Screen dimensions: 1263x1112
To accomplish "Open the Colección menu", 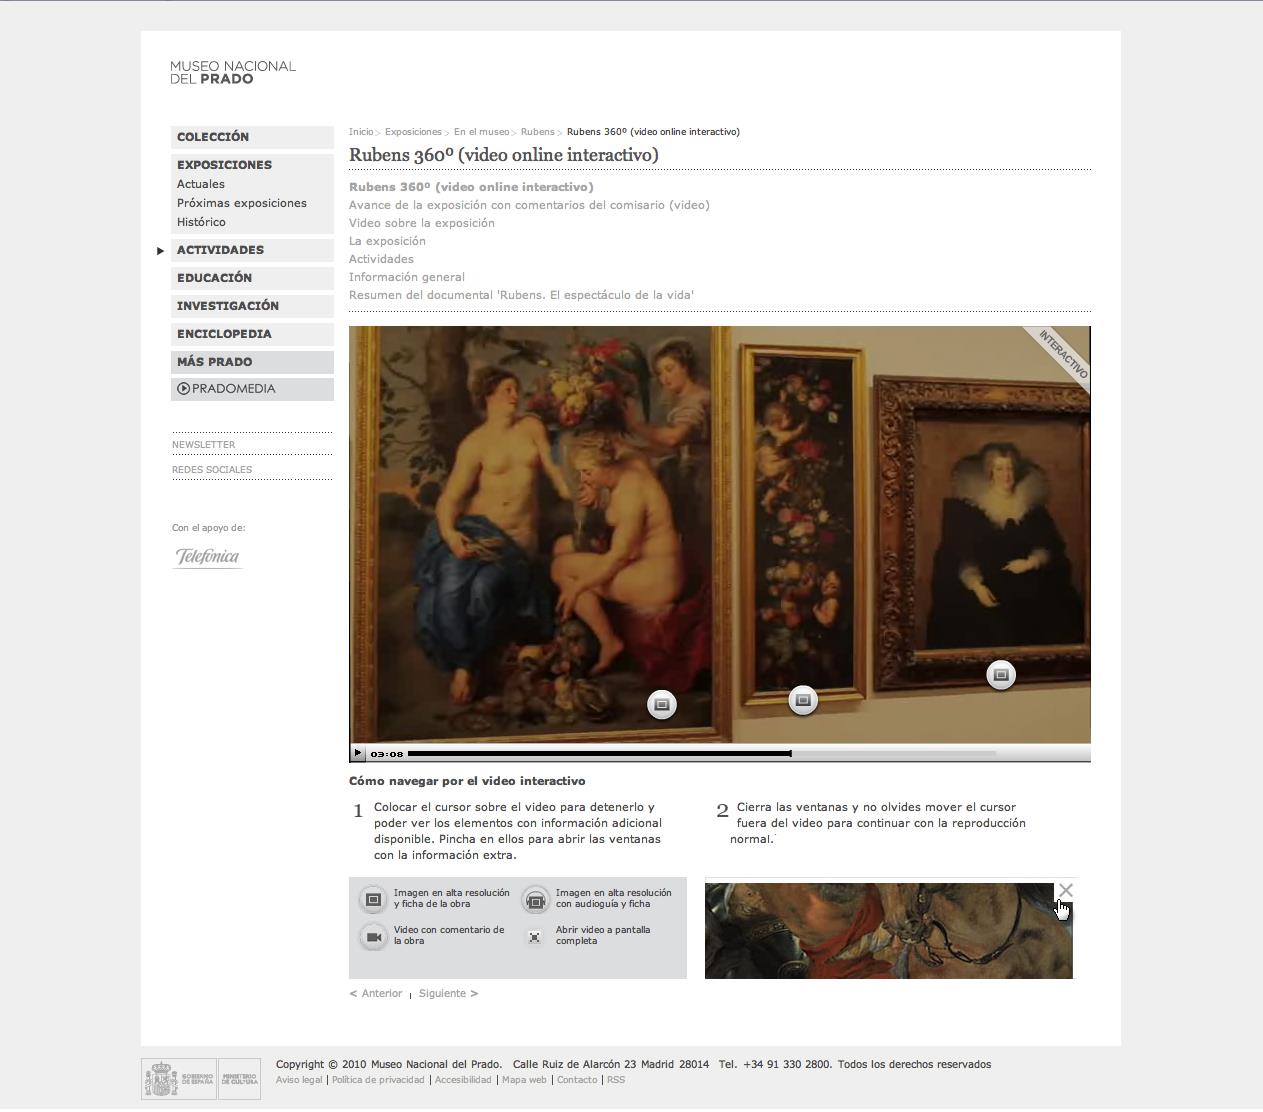I will click(252, 137).
